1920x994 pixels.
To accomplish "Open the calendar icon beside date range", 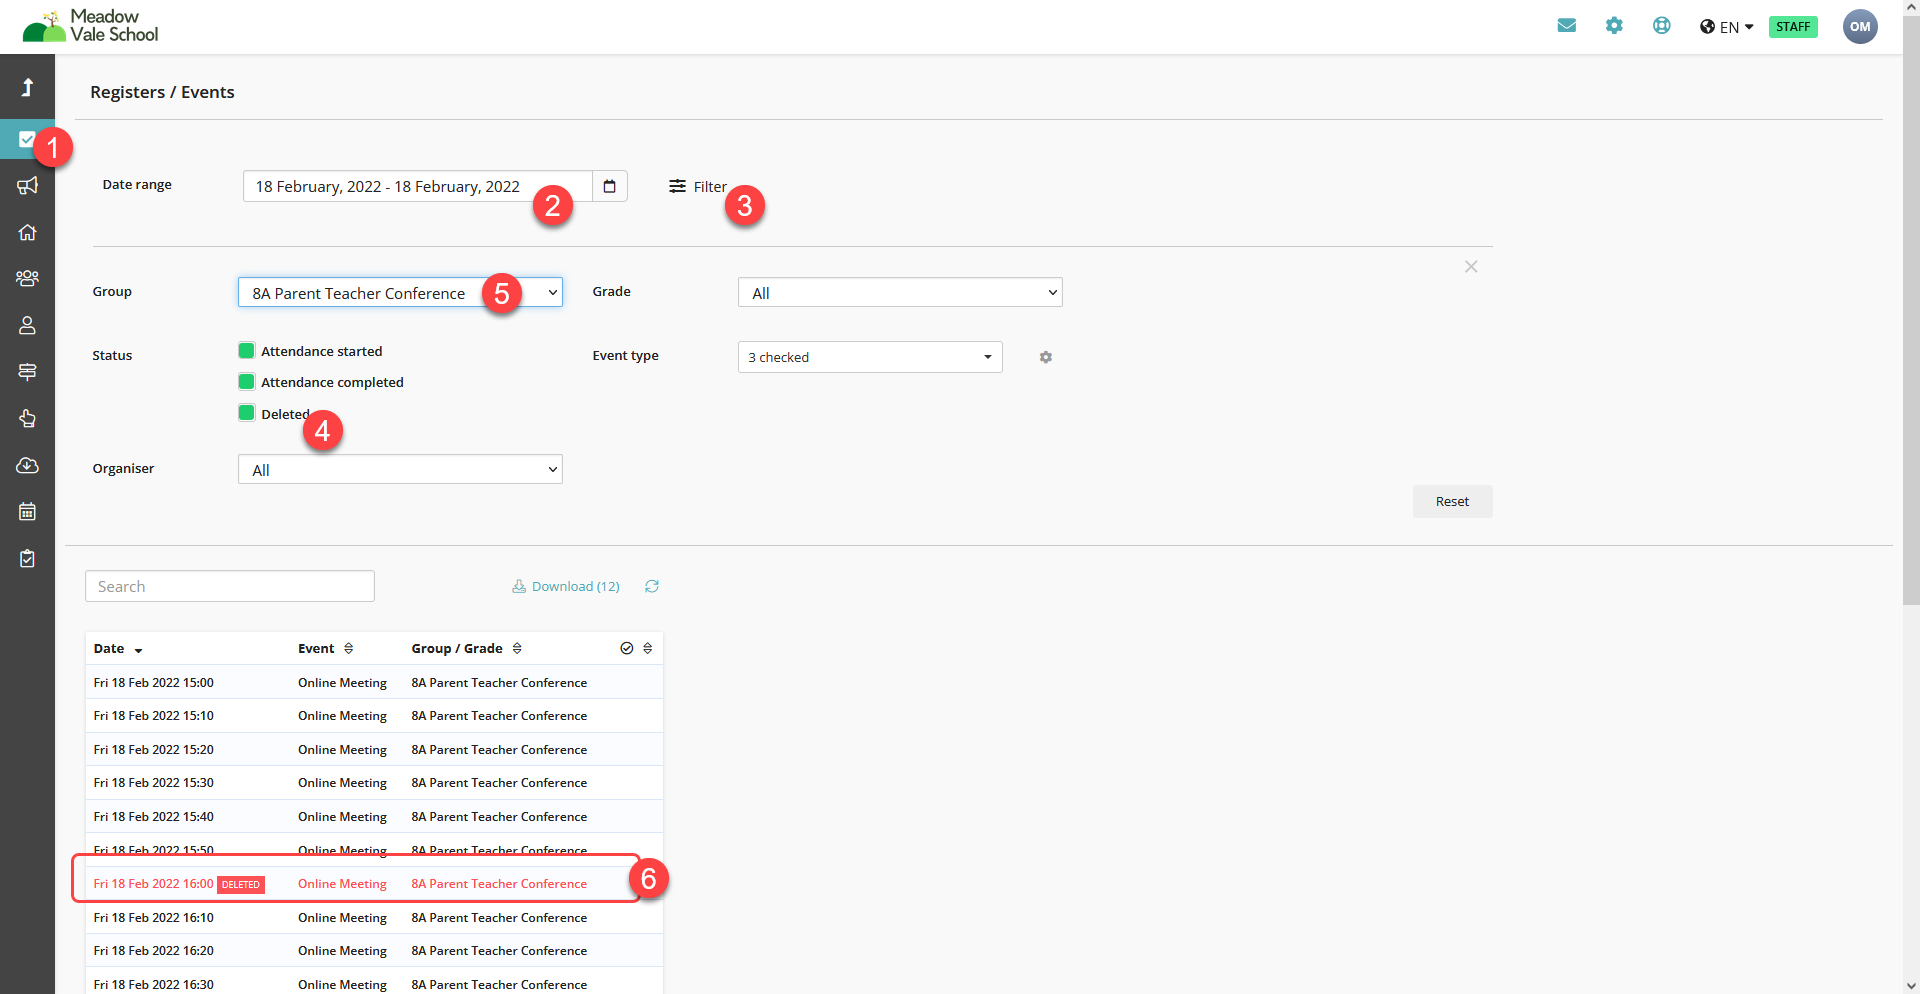I will (x=609, y=187).
